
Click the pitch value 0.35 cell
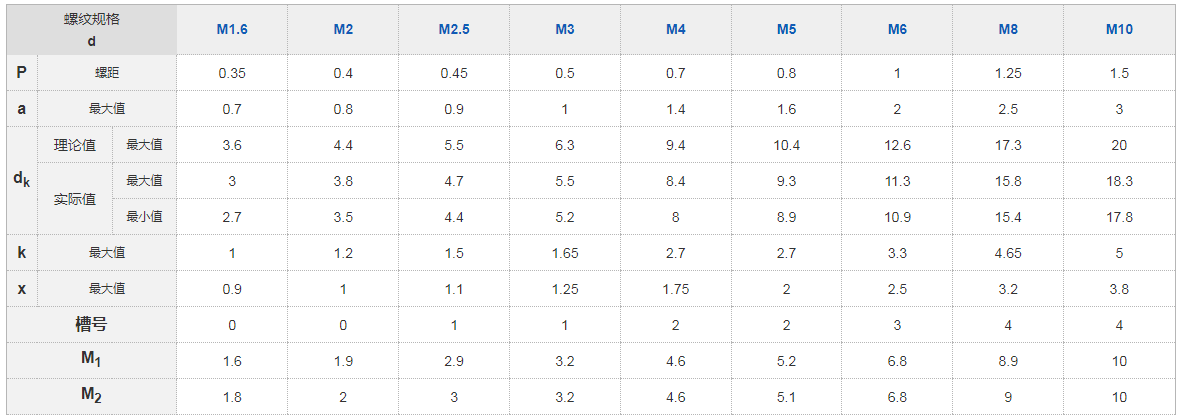pyautogui.click(x=232, y=73)
